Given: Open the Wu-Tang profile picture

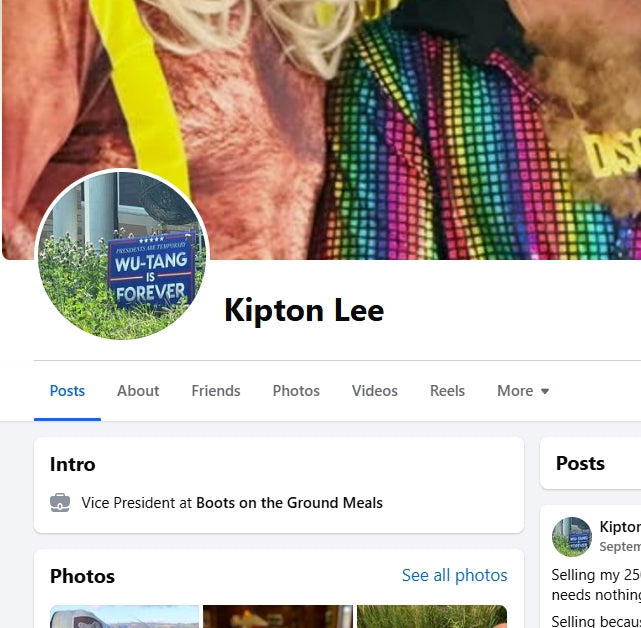Looking at the screenshot, I should (x=122, y=255).
